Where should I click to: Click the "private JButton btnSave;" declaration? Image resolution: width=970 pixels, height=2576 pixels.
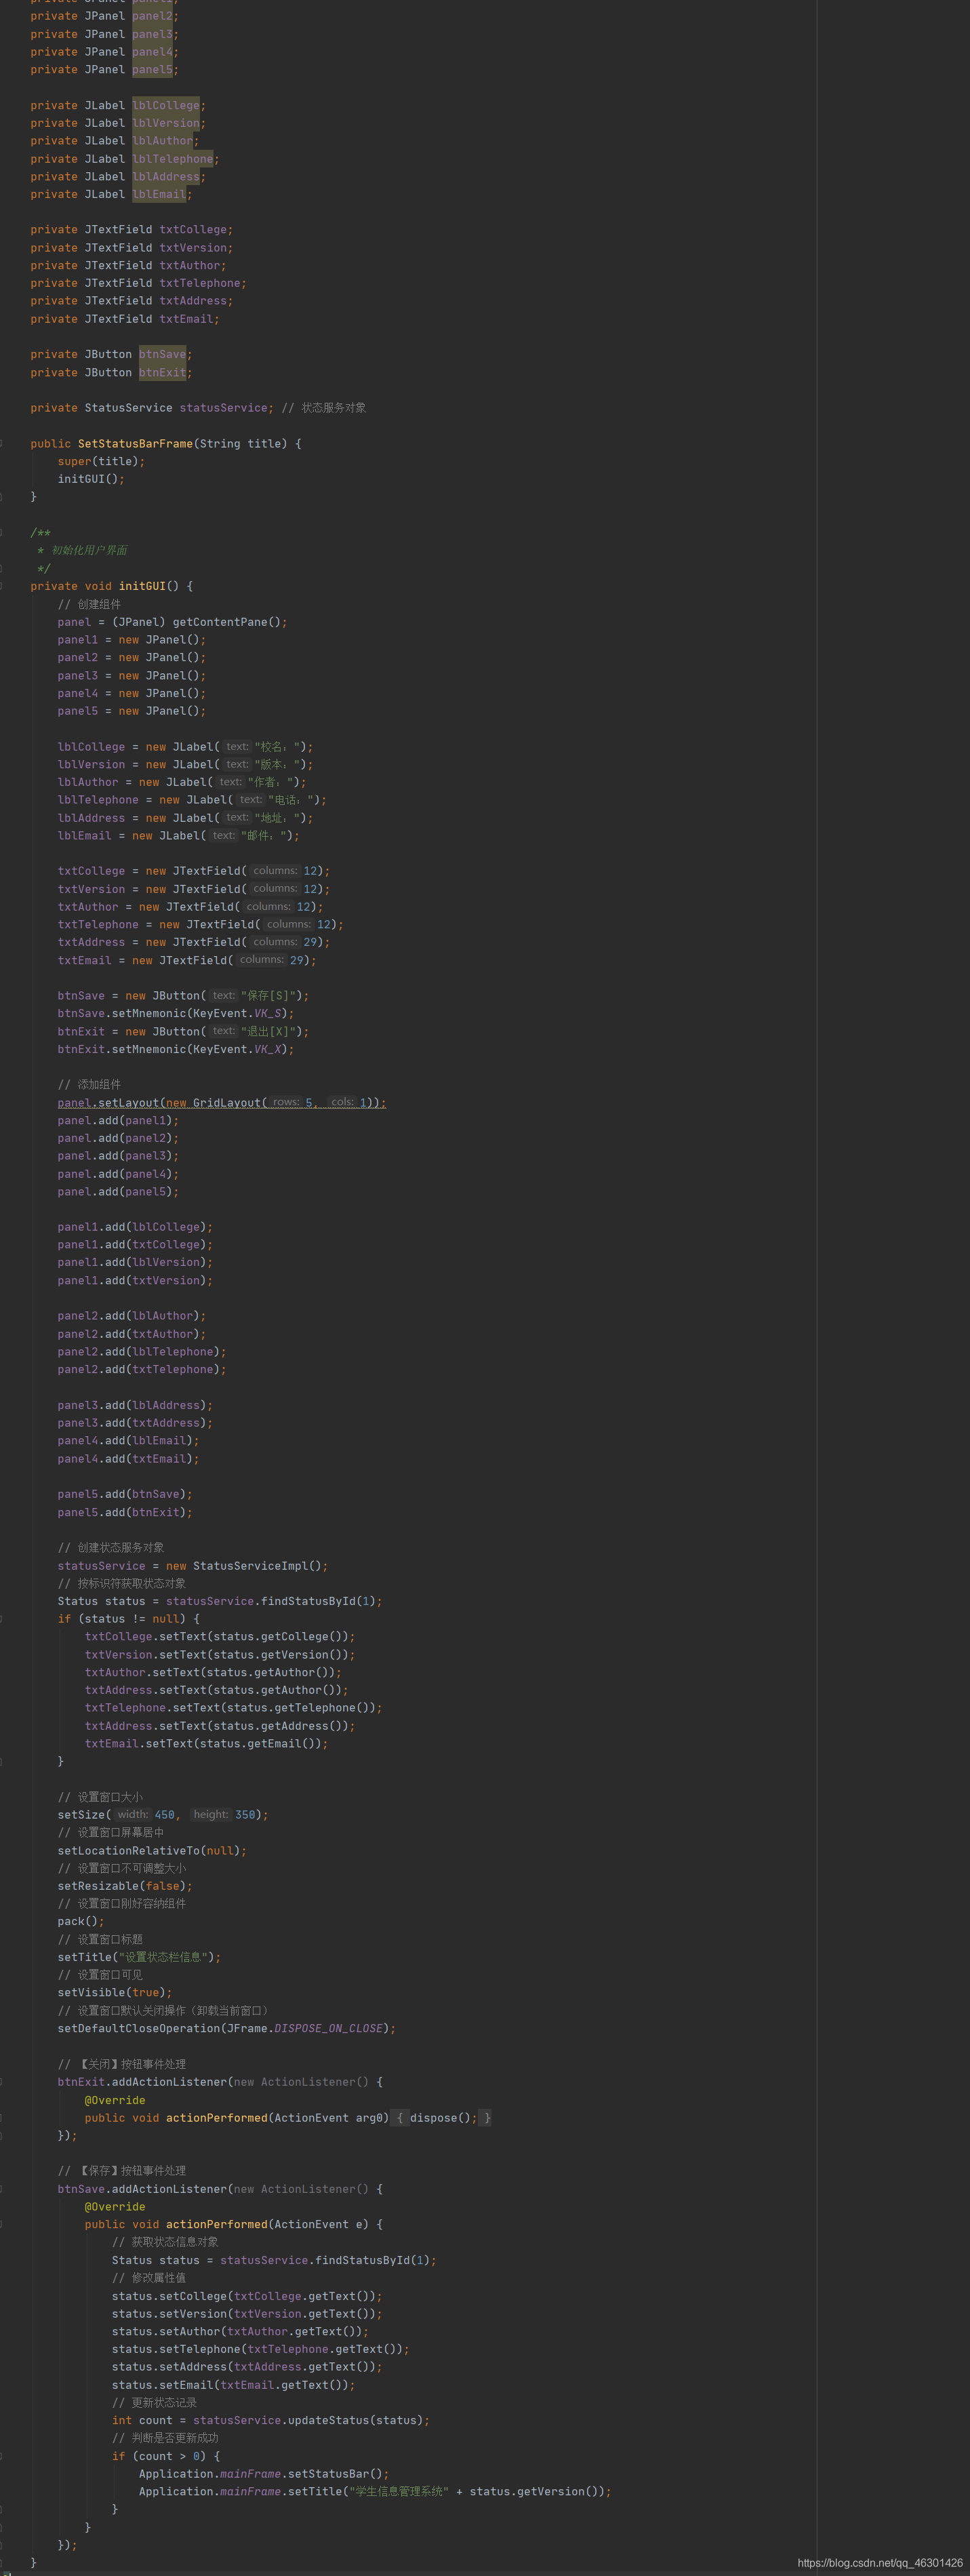pyautogui.click(x=111, y=354)
